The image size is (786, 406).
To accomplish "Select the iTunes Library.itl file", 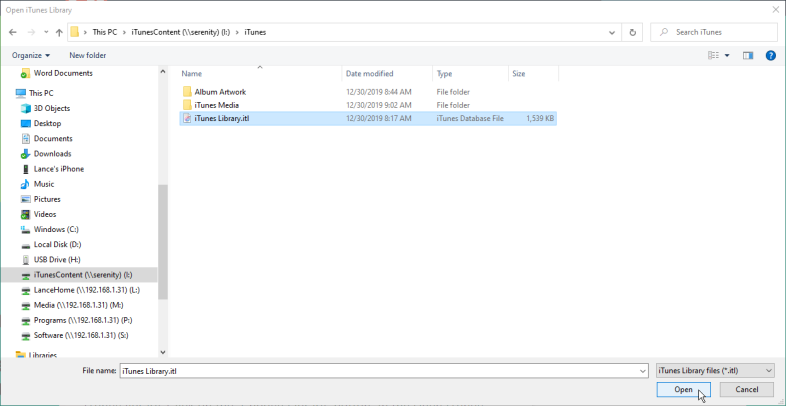I will click(x=368, y=119).
